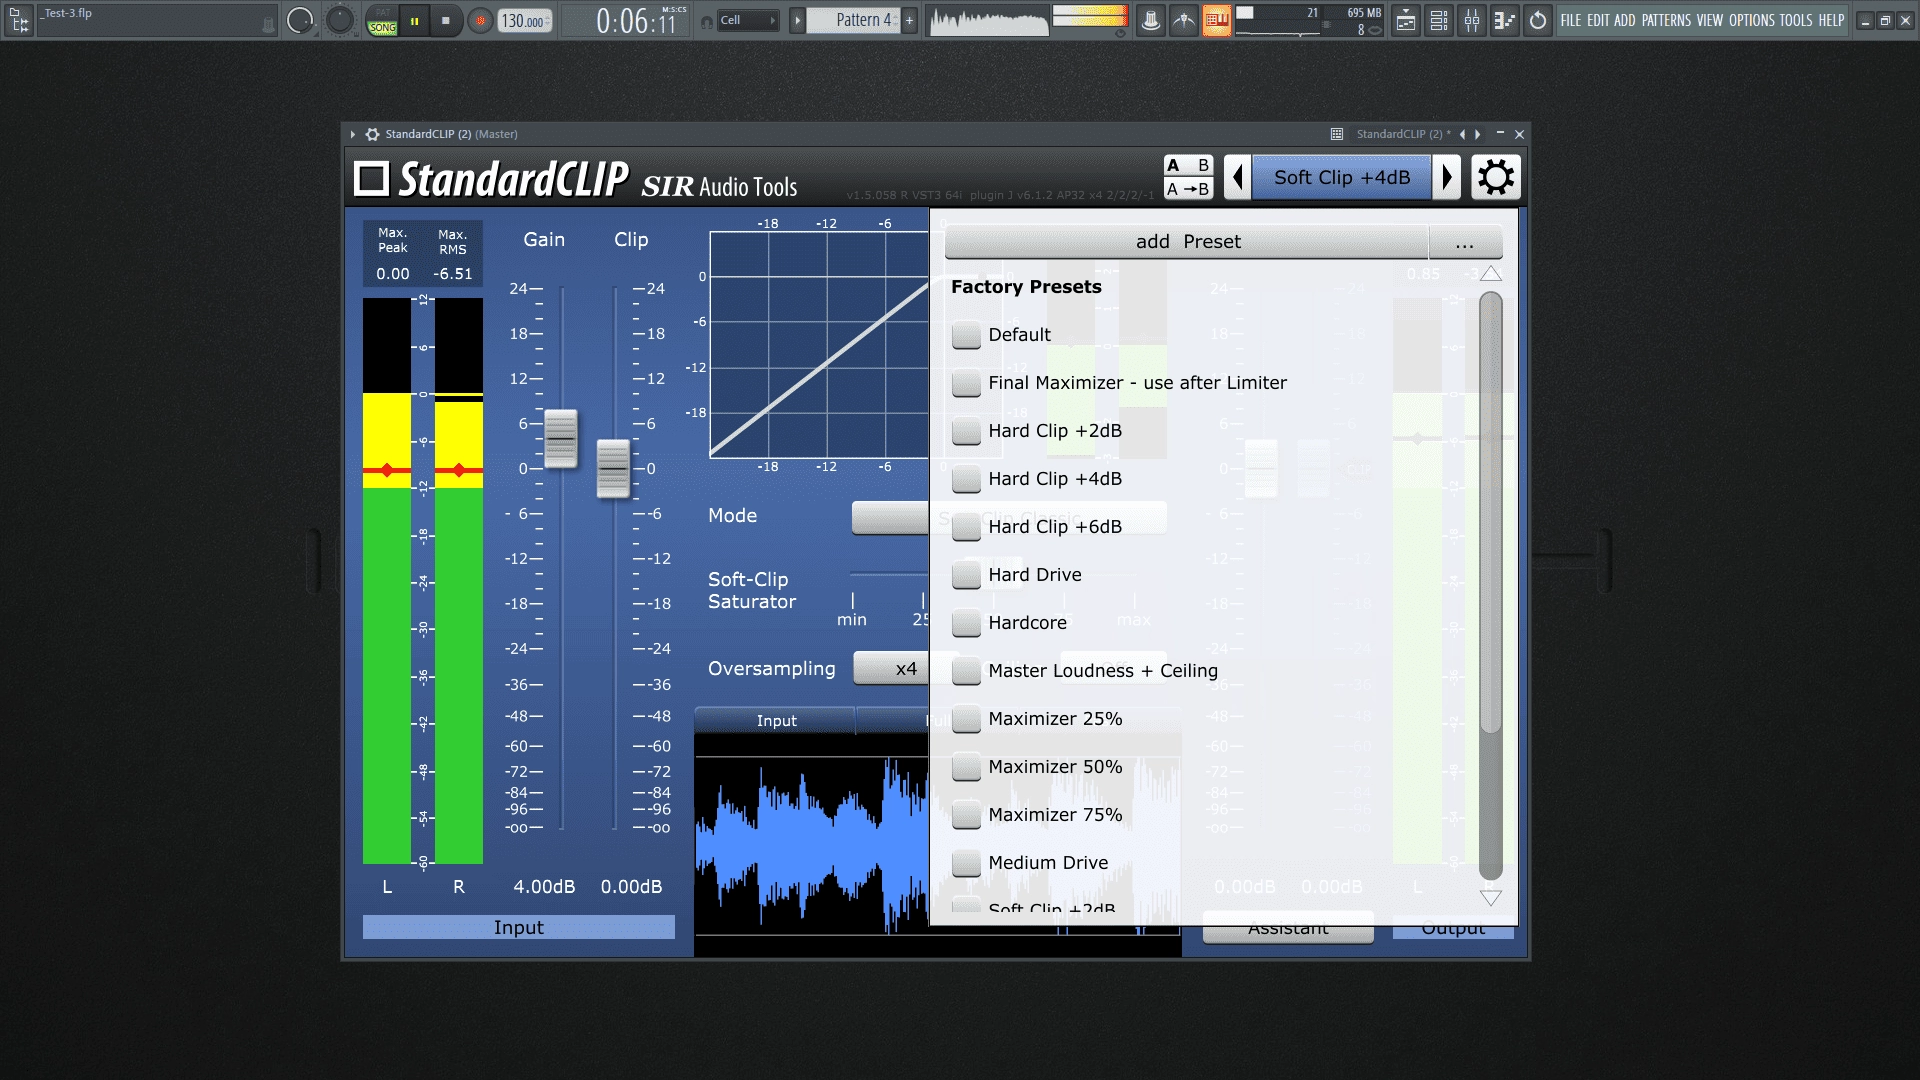Pause playback with the yellow pause button
Image resolution: width=1920 pixels, height=1080 pixels.
414,20
